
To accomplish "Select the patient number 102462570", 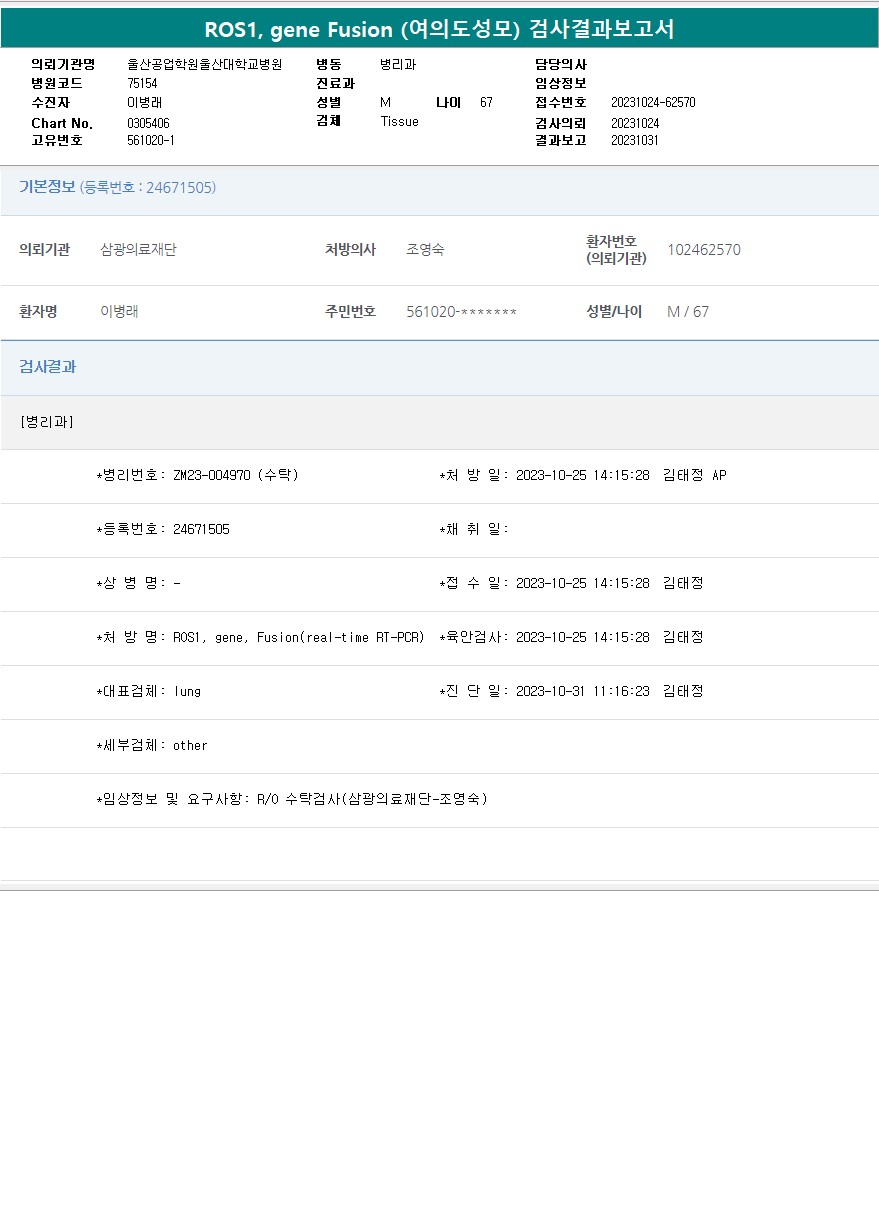I will [703, 249].
